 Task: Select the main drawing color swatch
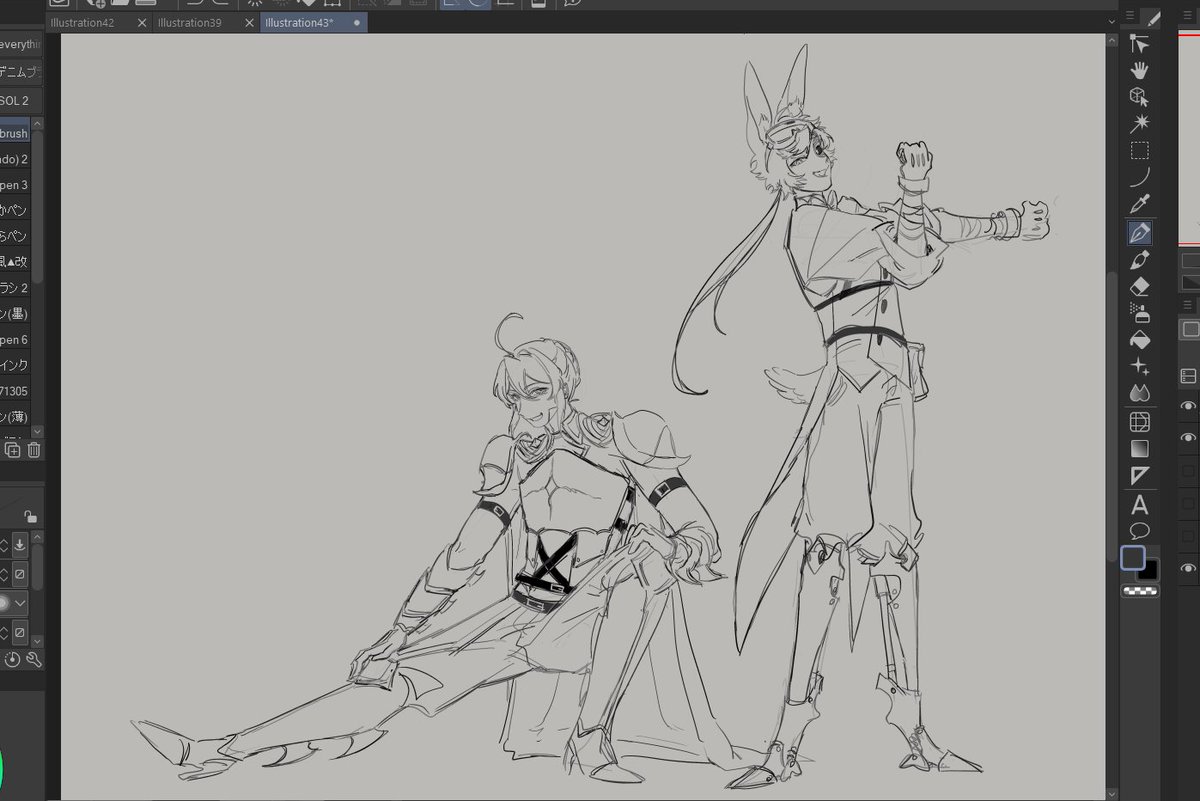coord(1133,559)
